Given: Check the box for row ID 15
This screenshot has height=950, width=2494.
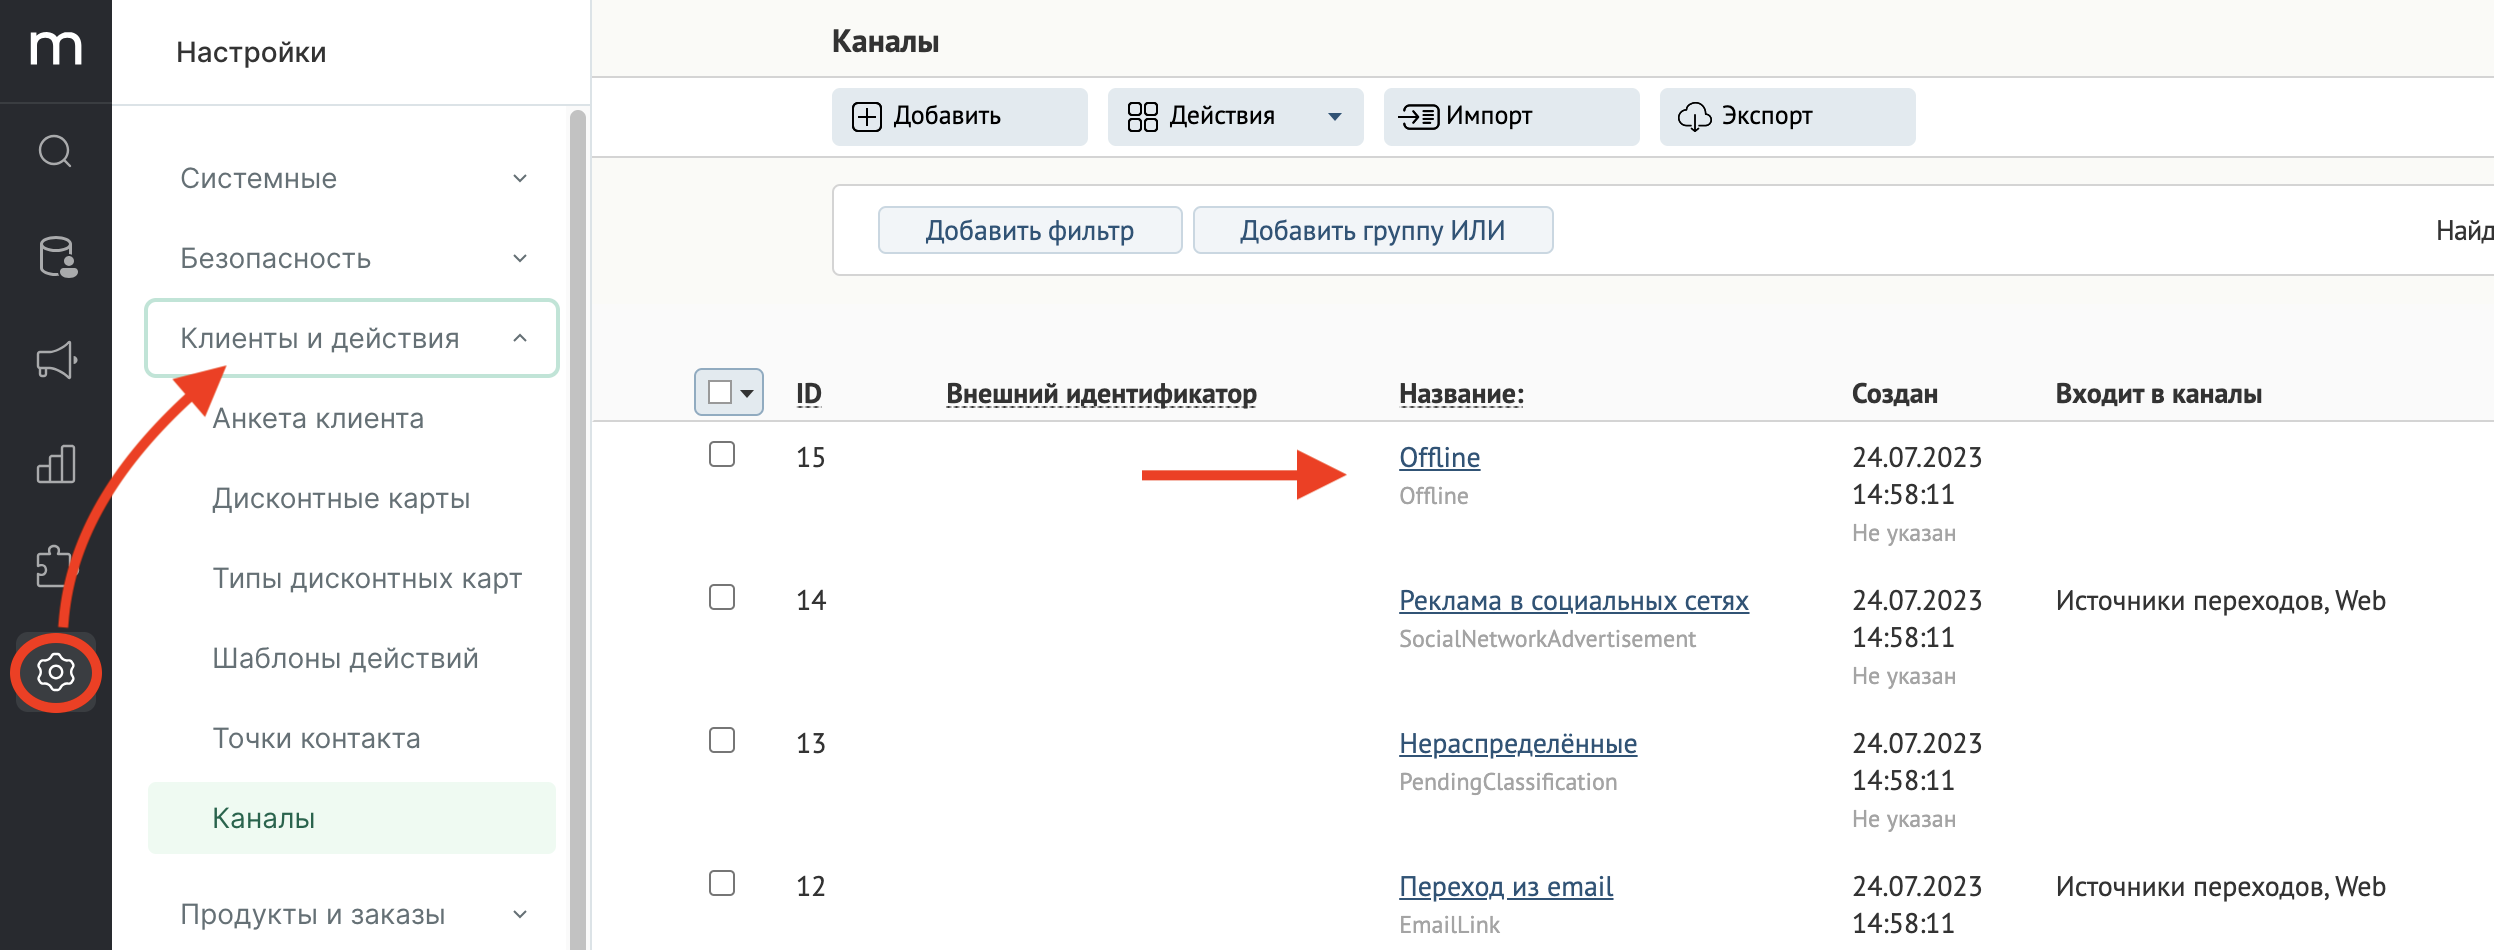Looking at the screenshot, I should tap(722, 454).
